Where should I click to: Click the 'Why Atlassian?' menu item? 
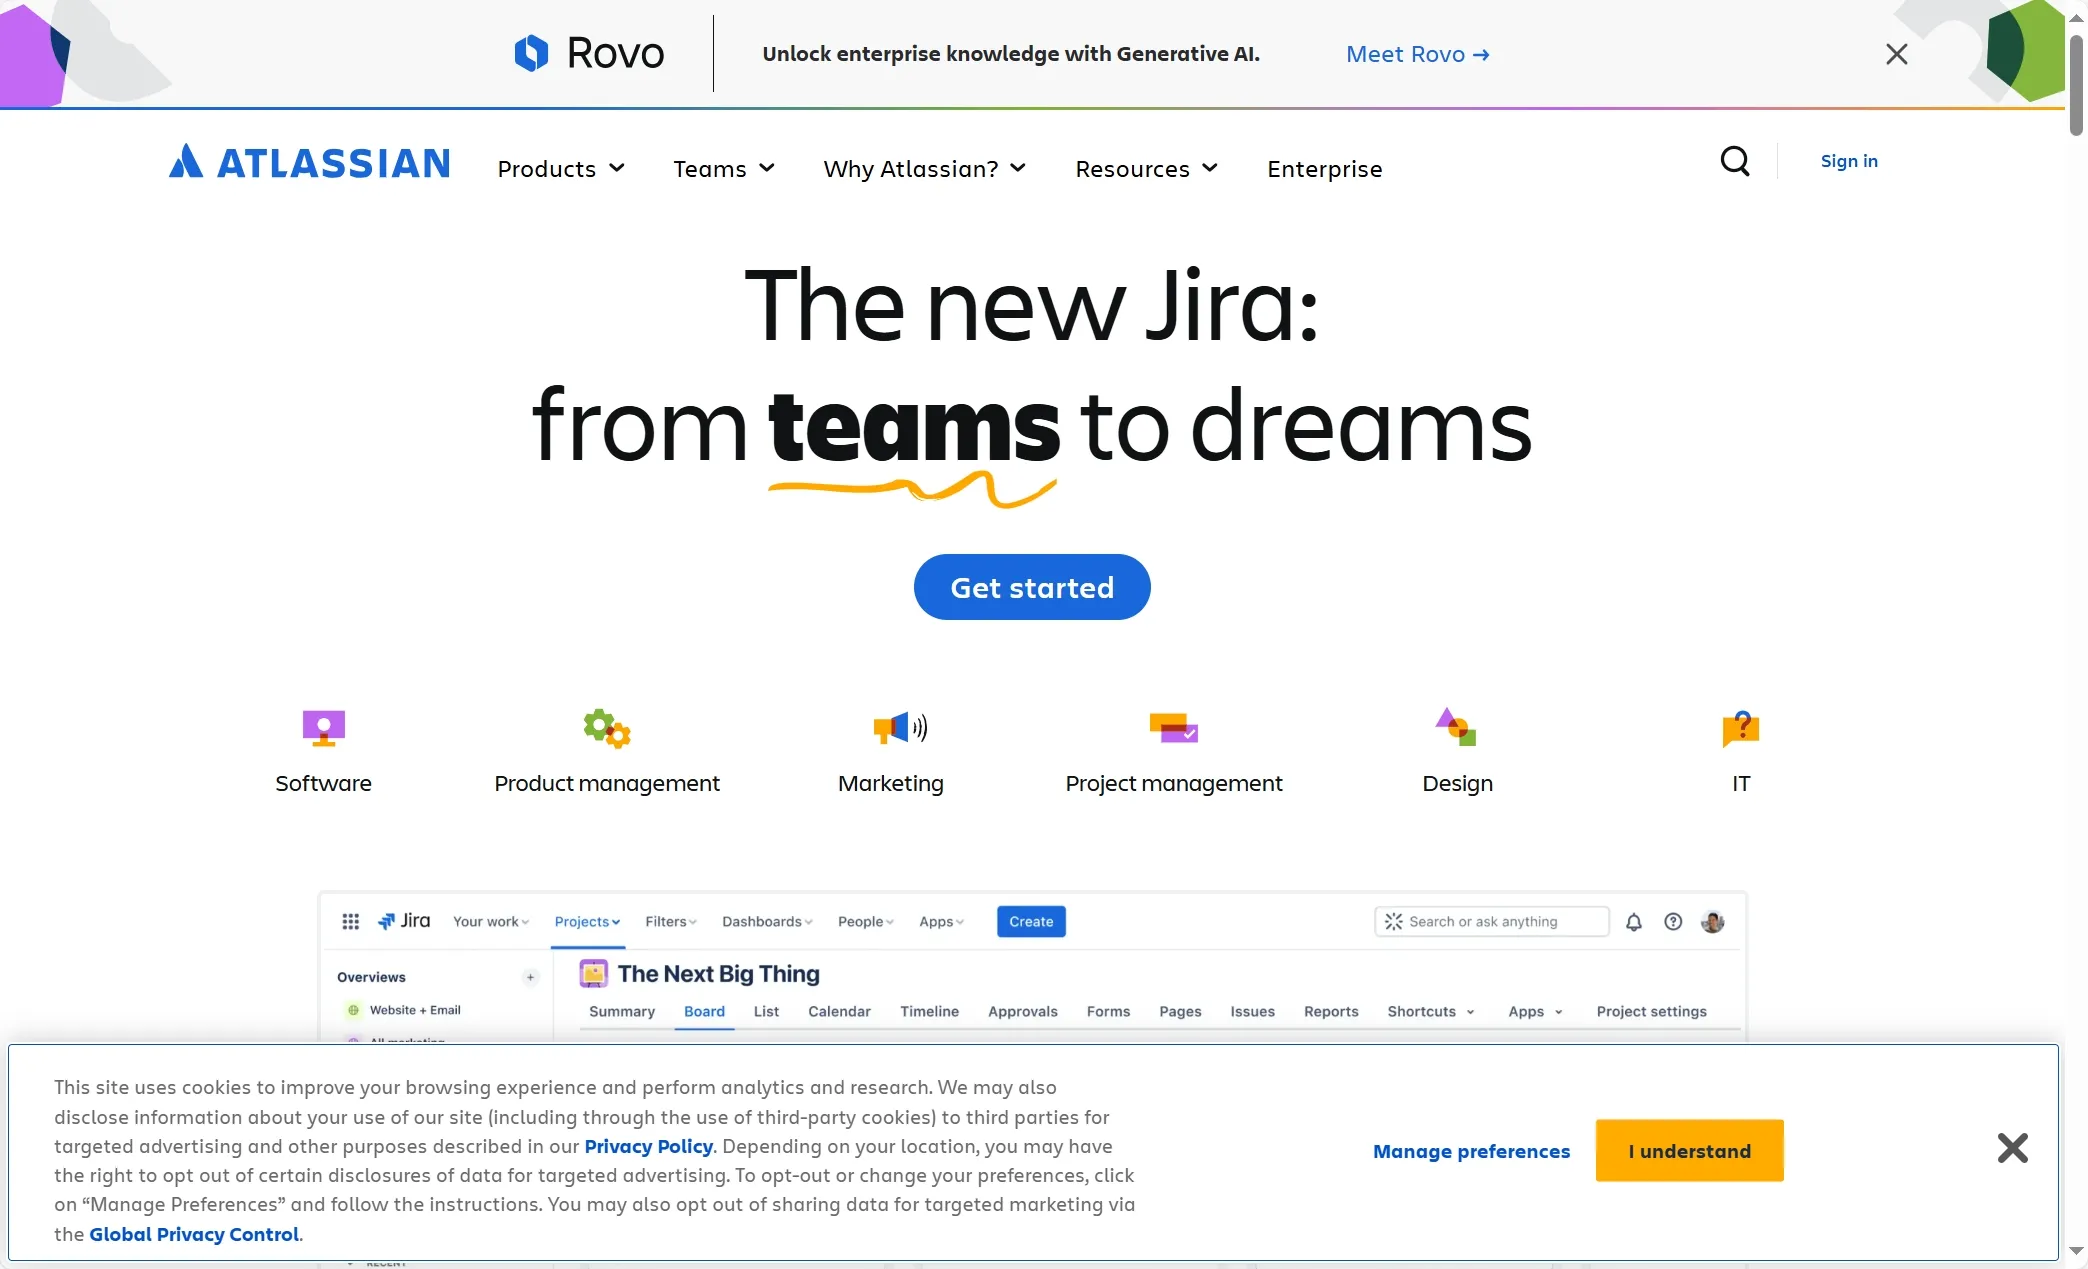pos(925,167)
